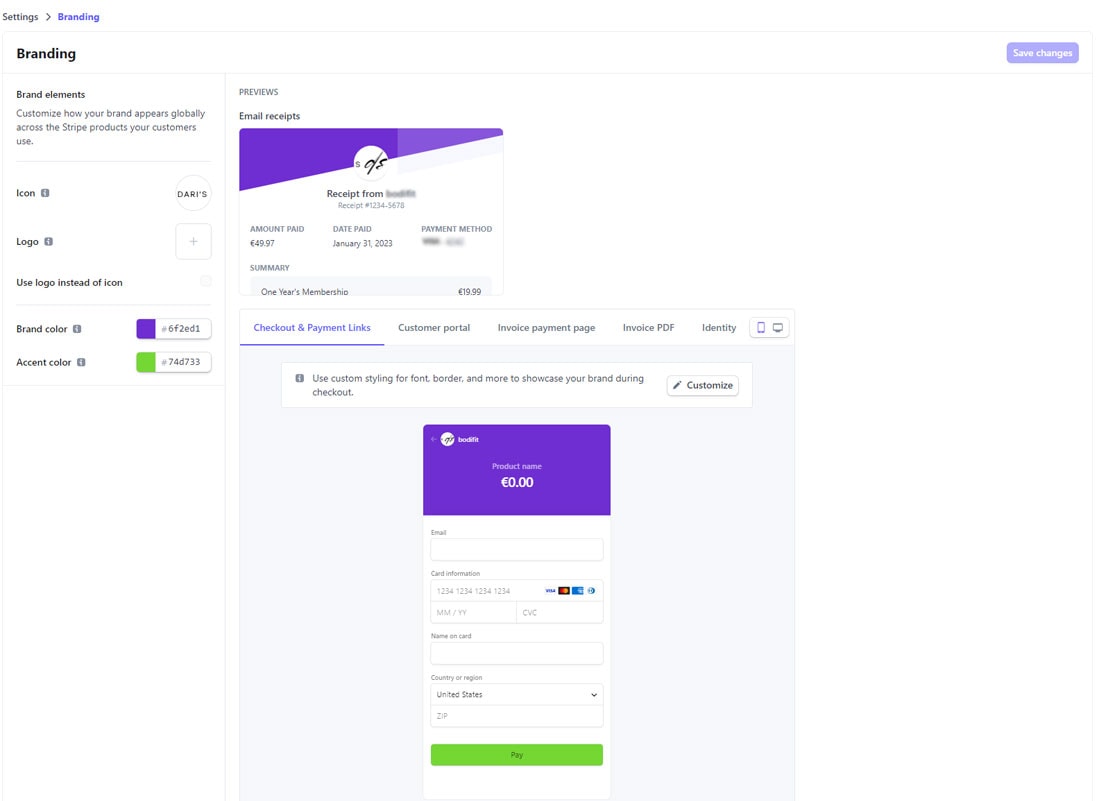Click the plus box to upload a logo
Screen dimensions: 1097x801
coord(193,241)
